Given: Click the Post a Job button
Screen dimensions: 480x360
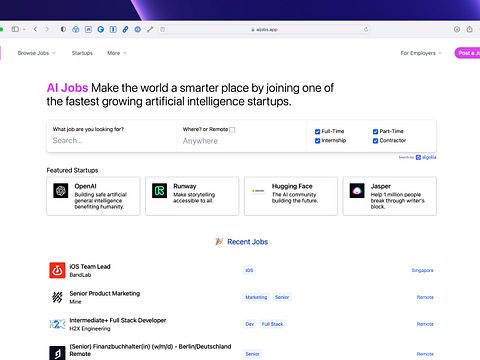Looking at the screenshot, I should [467, 53].
